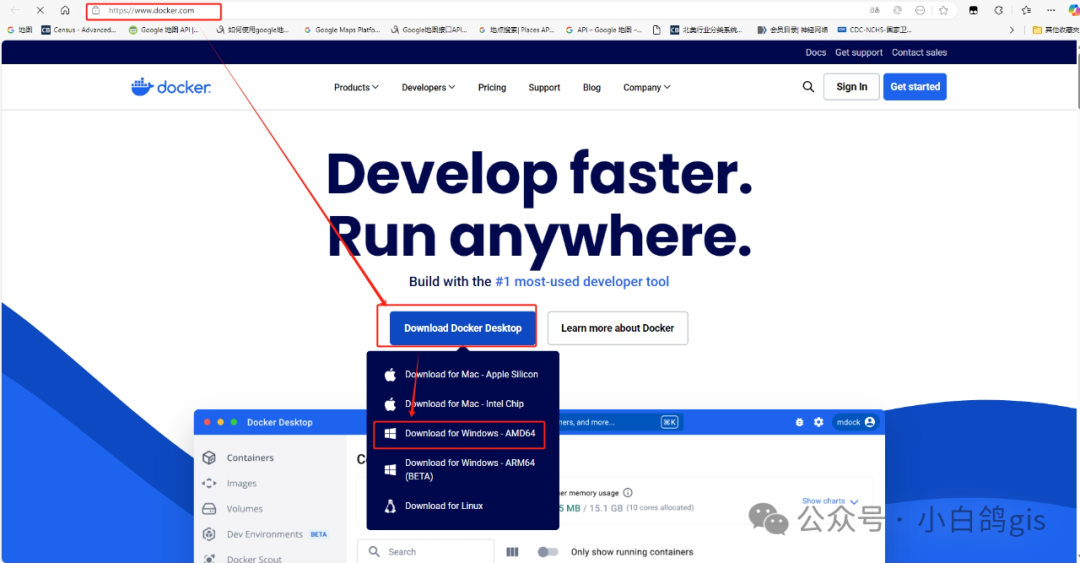The width and height of the screenshot is (1080, 563).
Task: Open Contact sales link
Action: pos(919,52)
